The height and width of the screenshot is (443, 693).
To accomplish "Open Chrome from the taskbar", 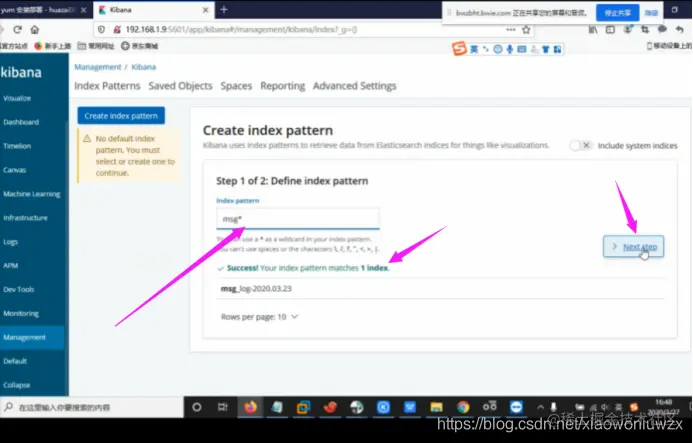I will (463, 407).
